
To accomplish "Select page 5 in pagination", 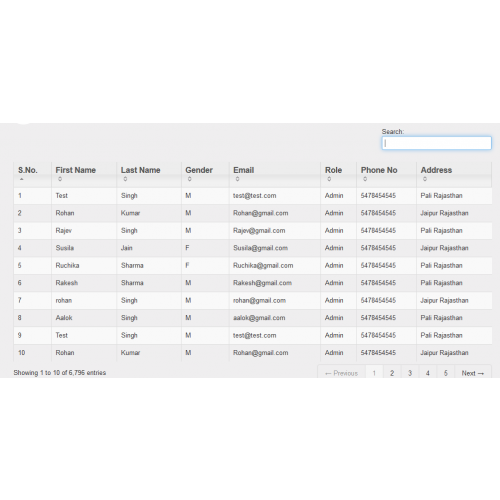I will pos(446,373).
